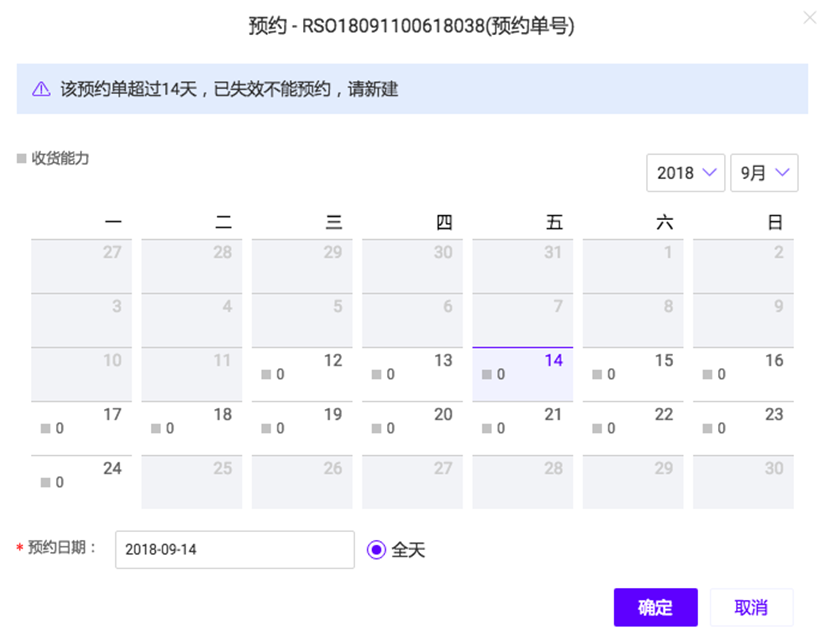Select September 14 in calendar
Screen dimensions: 825x641
(x=522, y=374)
